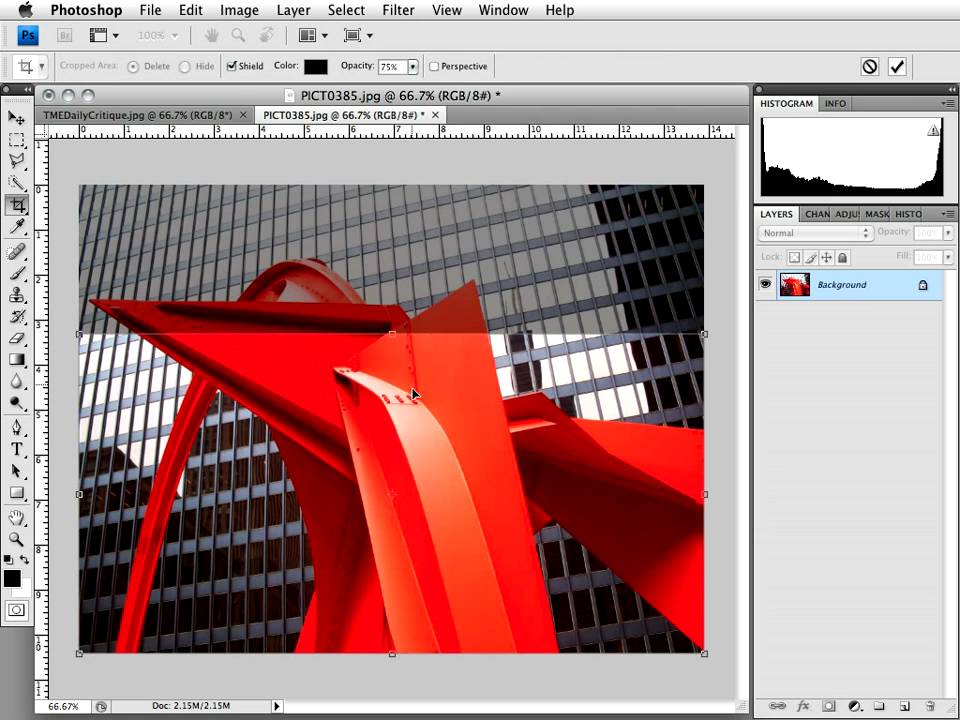Screen dimensions: 960x720
Task: Toggle lock all
Action: coord(843,257)
